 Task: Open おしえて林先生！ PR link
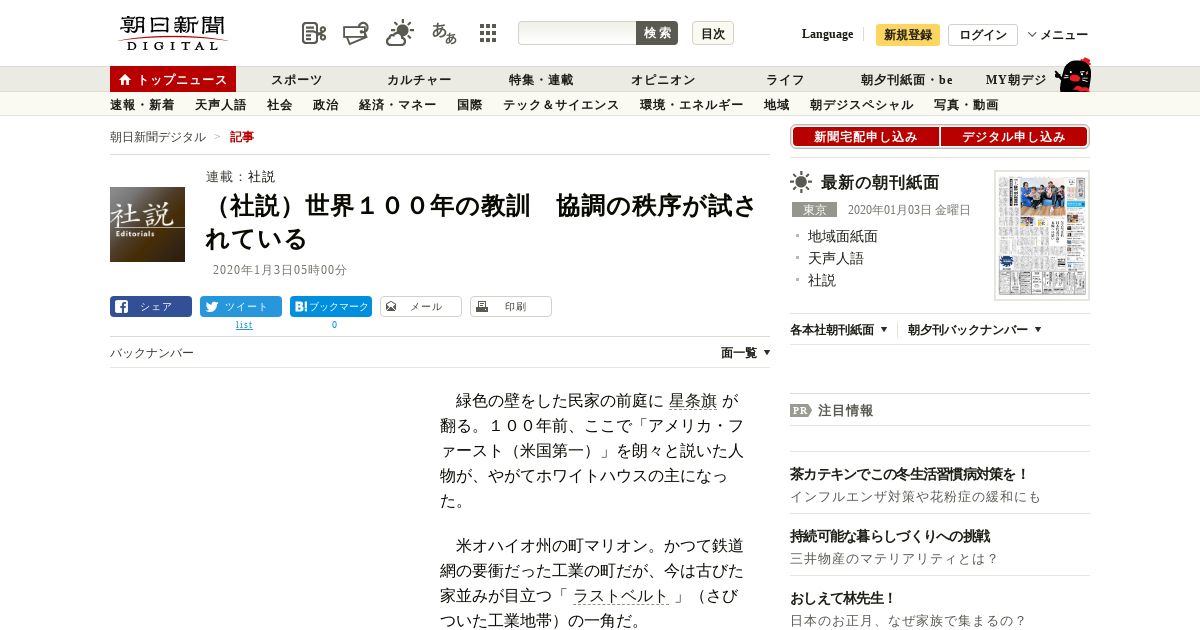pyautogui.click(x=843, y=598)
